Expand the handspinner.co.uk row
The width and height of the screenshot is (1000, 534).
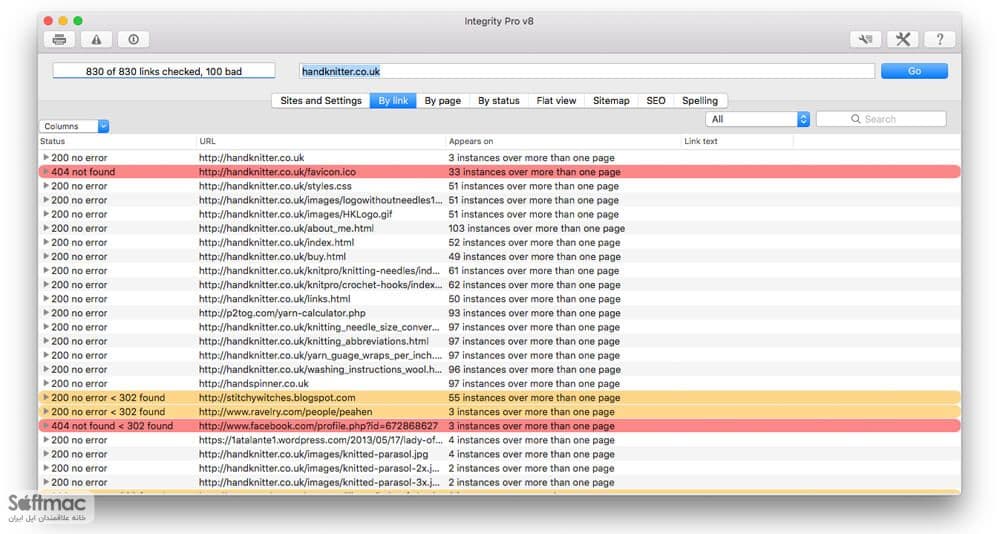[x=46, y=383]
